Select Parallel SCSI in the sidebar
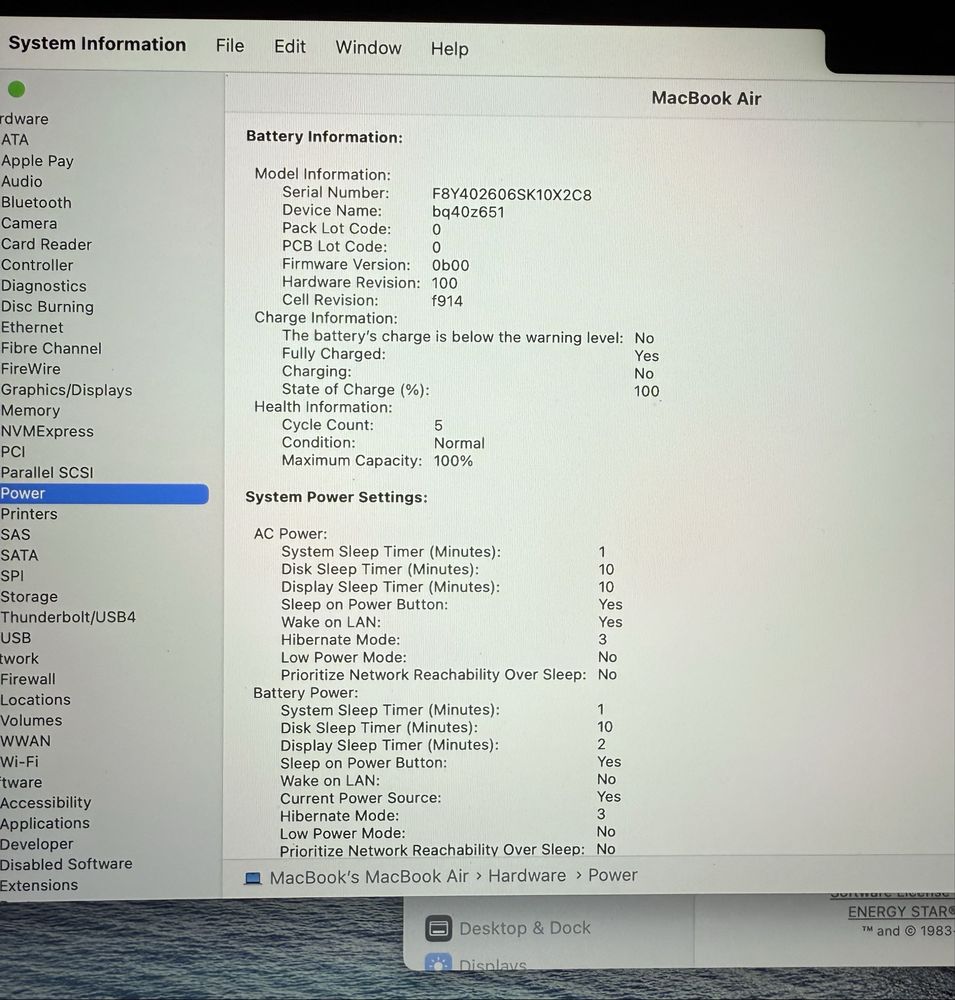The height and width of the screenshot is (1000, 955). point(47,473)
